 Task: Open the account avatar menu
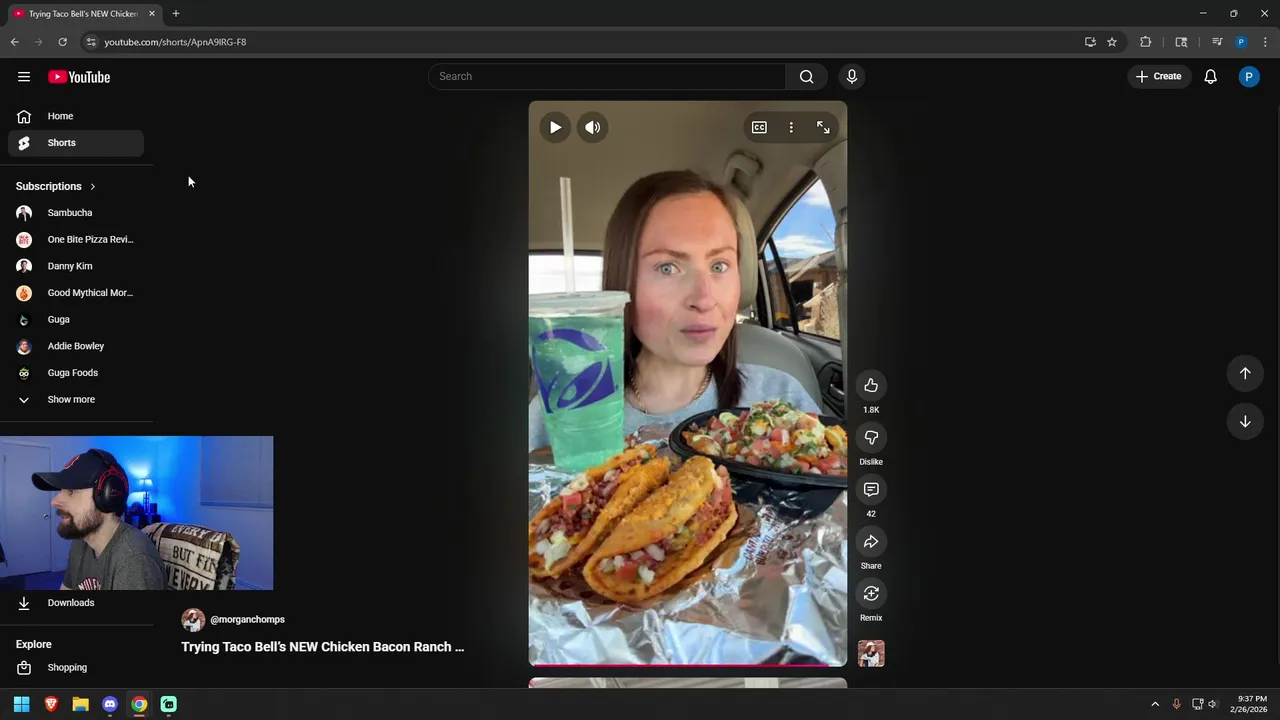pyautogui.click(x=1249, y=77)
